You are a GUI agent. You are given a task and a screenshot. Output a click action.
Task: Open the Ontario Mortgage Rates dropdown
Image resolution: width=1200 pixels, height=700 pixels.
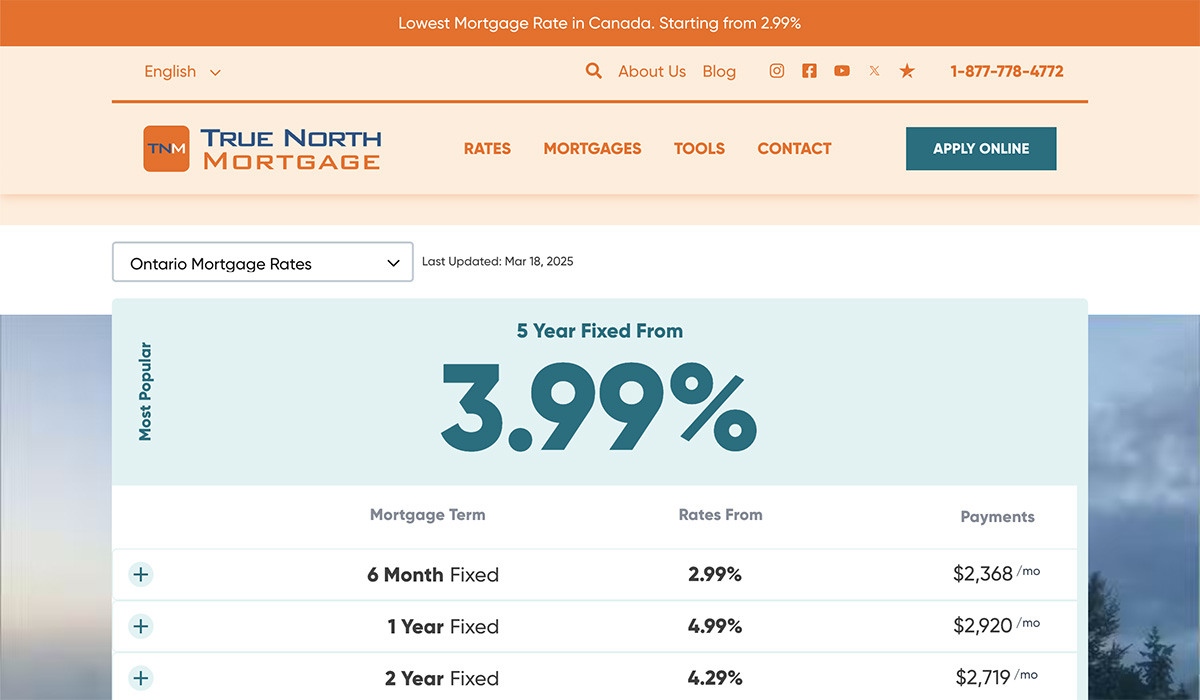(263, 263)
